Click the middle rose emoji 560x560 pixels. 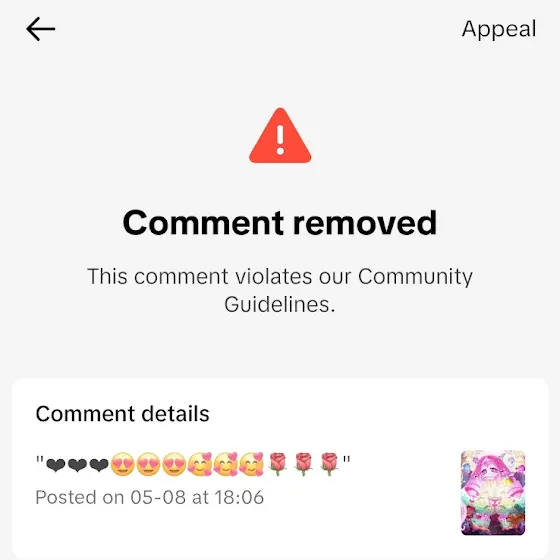[303, 464]
